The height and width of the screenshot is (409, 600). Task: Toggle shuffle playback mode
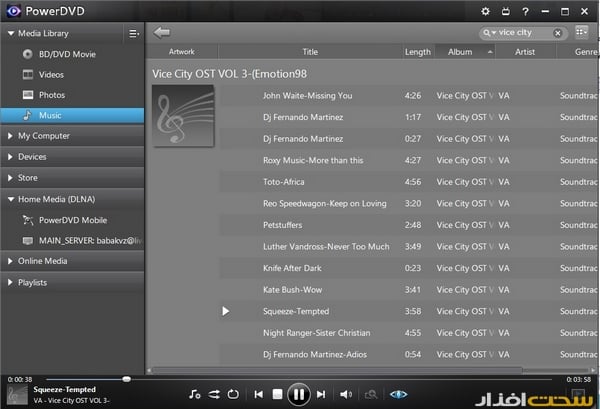[213, 394]
